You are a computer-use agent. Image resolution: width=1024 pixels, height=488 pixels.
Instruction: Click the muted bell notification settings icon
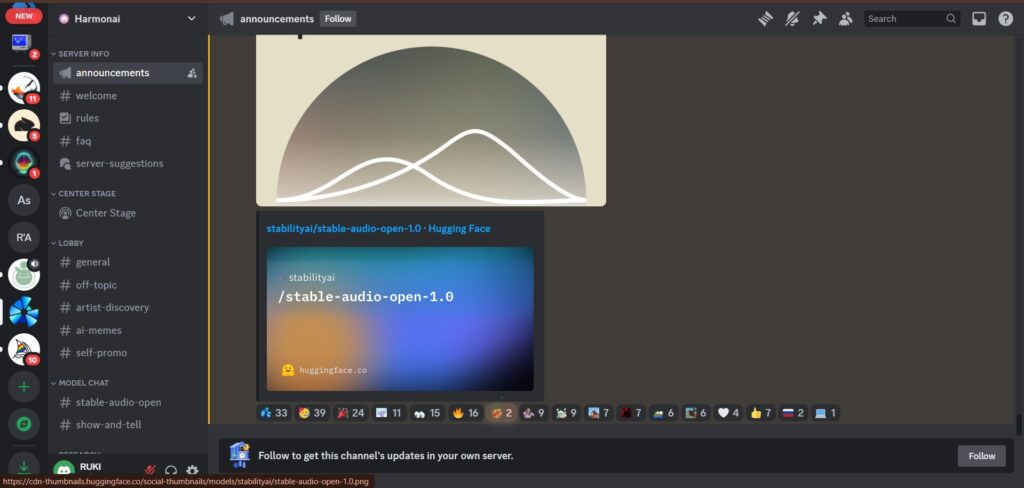tap(792, 18)
